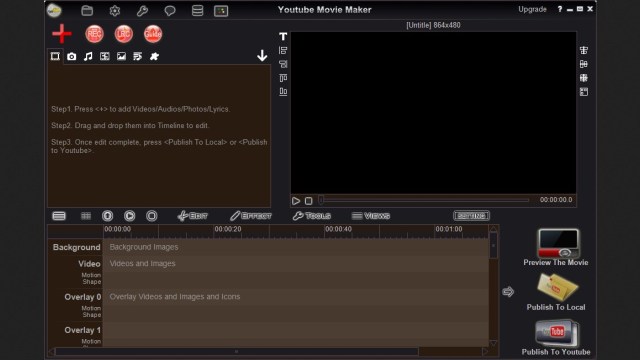The image size is (640, 360).
Task: Click the down arrow add to timeline
Action: 262,56
